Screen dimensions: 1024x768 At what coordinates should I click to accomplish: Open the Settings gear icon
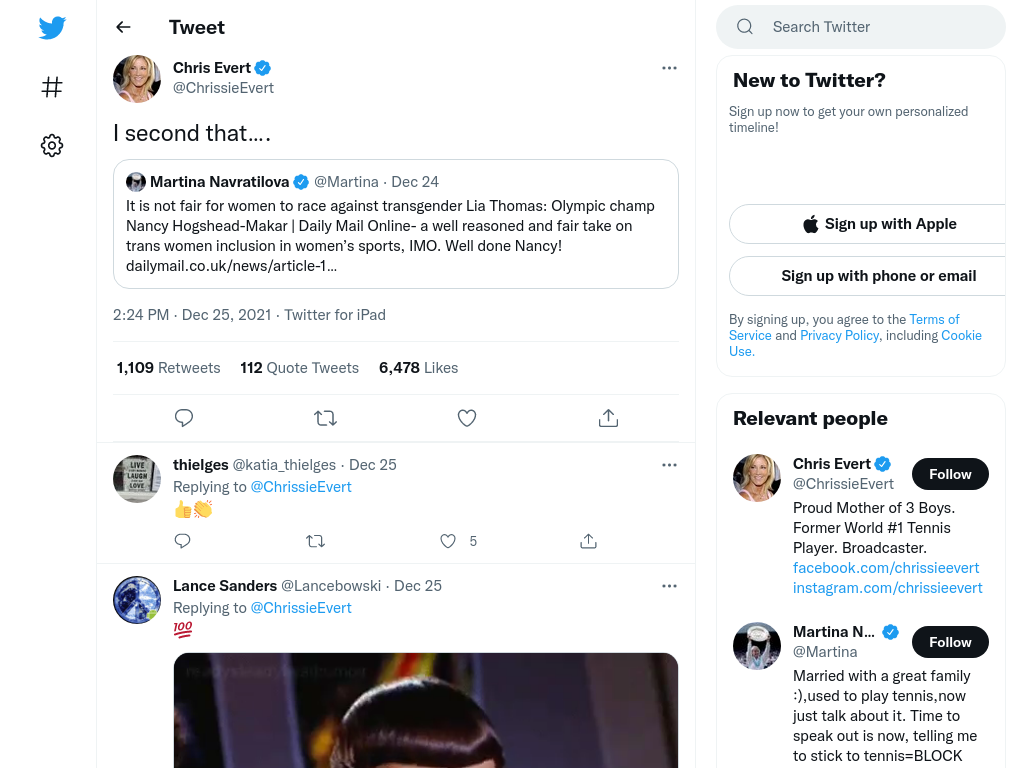click(52, 145)
